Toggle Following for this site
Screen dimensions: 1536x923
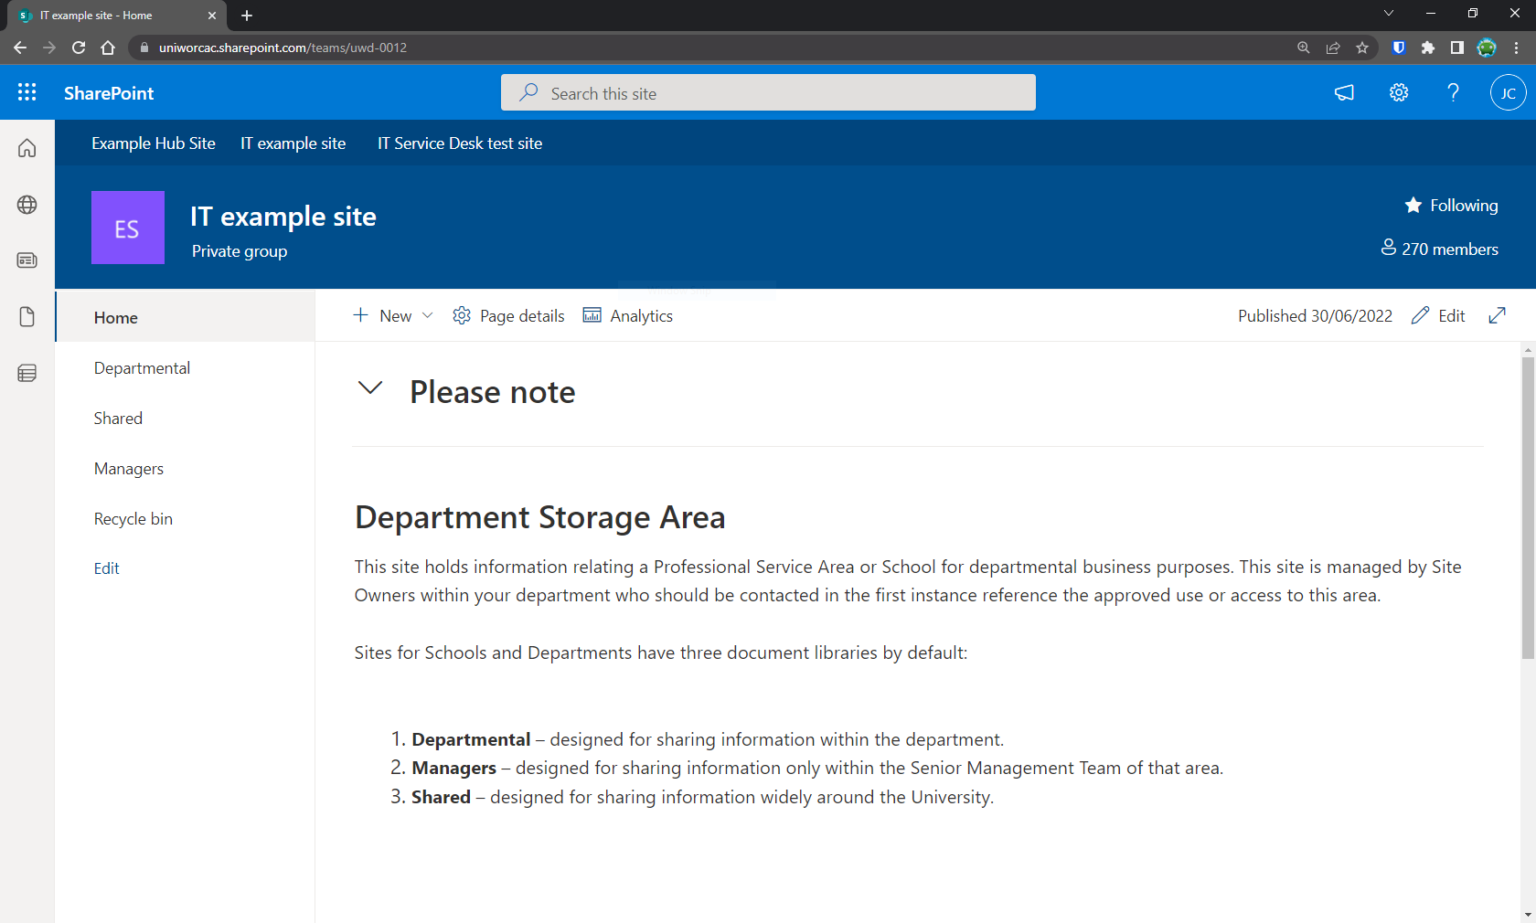(1451, 205)
